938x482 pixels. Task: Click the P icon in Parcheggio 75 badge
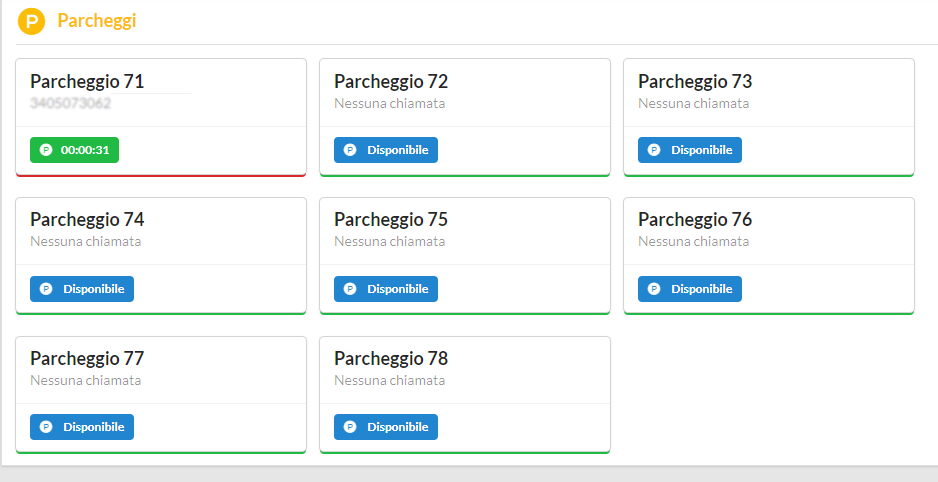click(350, 289)
